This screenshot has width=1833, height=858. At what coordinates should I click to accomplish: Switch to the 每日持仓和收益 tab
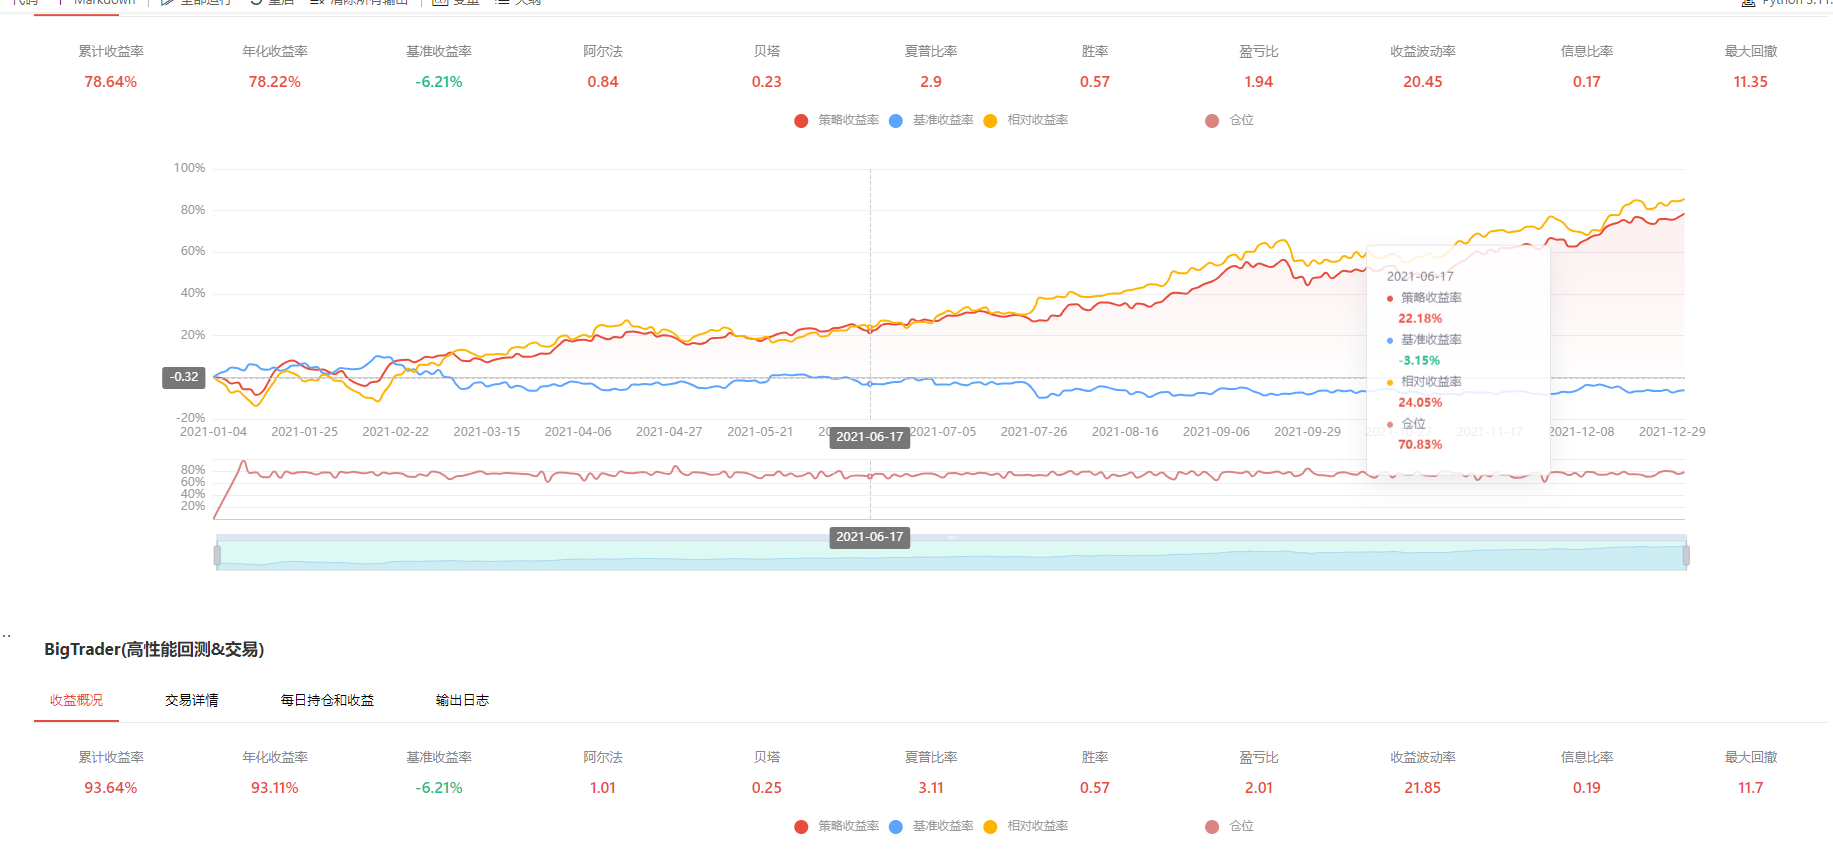(327, 700)
